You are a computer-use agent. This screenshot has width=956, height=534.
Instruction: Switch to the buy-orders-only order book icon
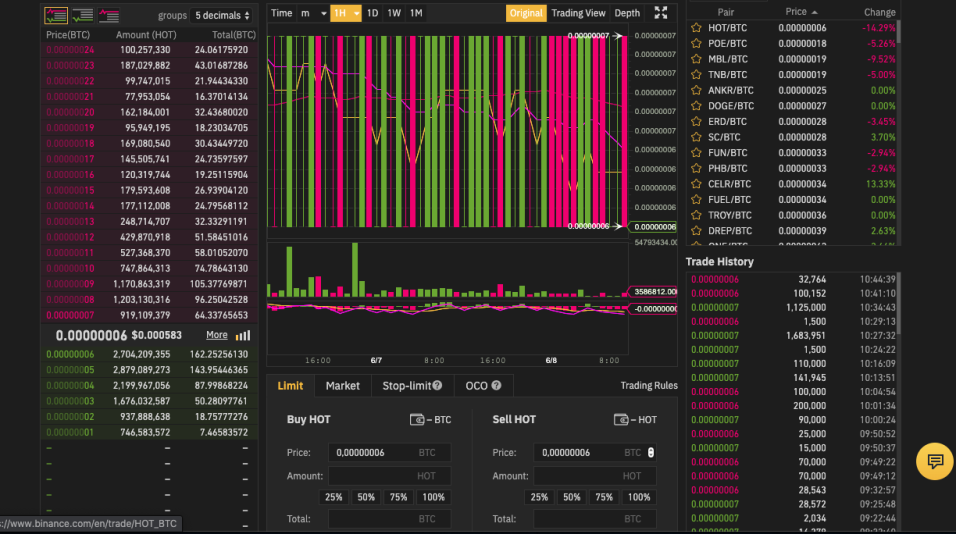[83, 15]
